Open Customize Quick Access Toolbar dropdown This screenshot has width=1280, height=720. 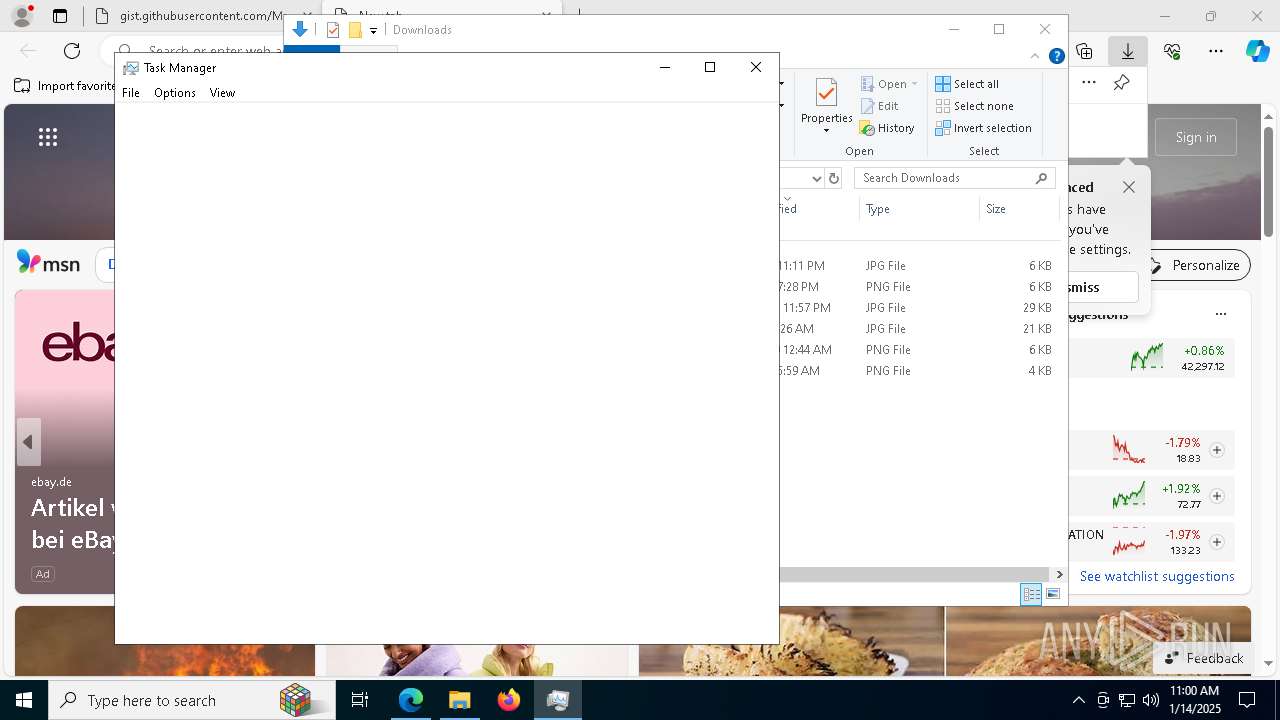point(373,31)
